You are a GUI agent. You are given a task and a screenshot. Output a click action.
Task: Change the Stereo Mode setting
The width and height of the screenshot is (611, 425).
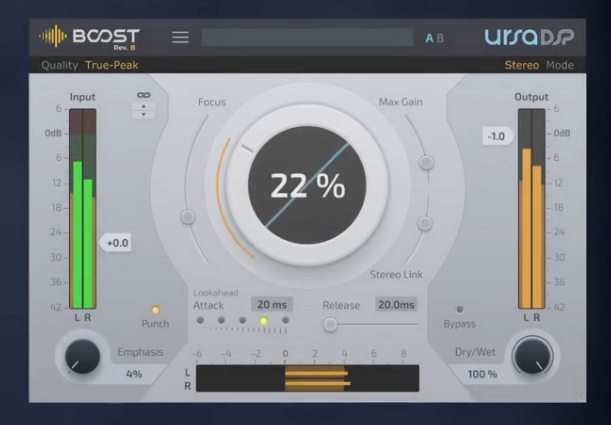pyautogui.click(x=522, y=65)
